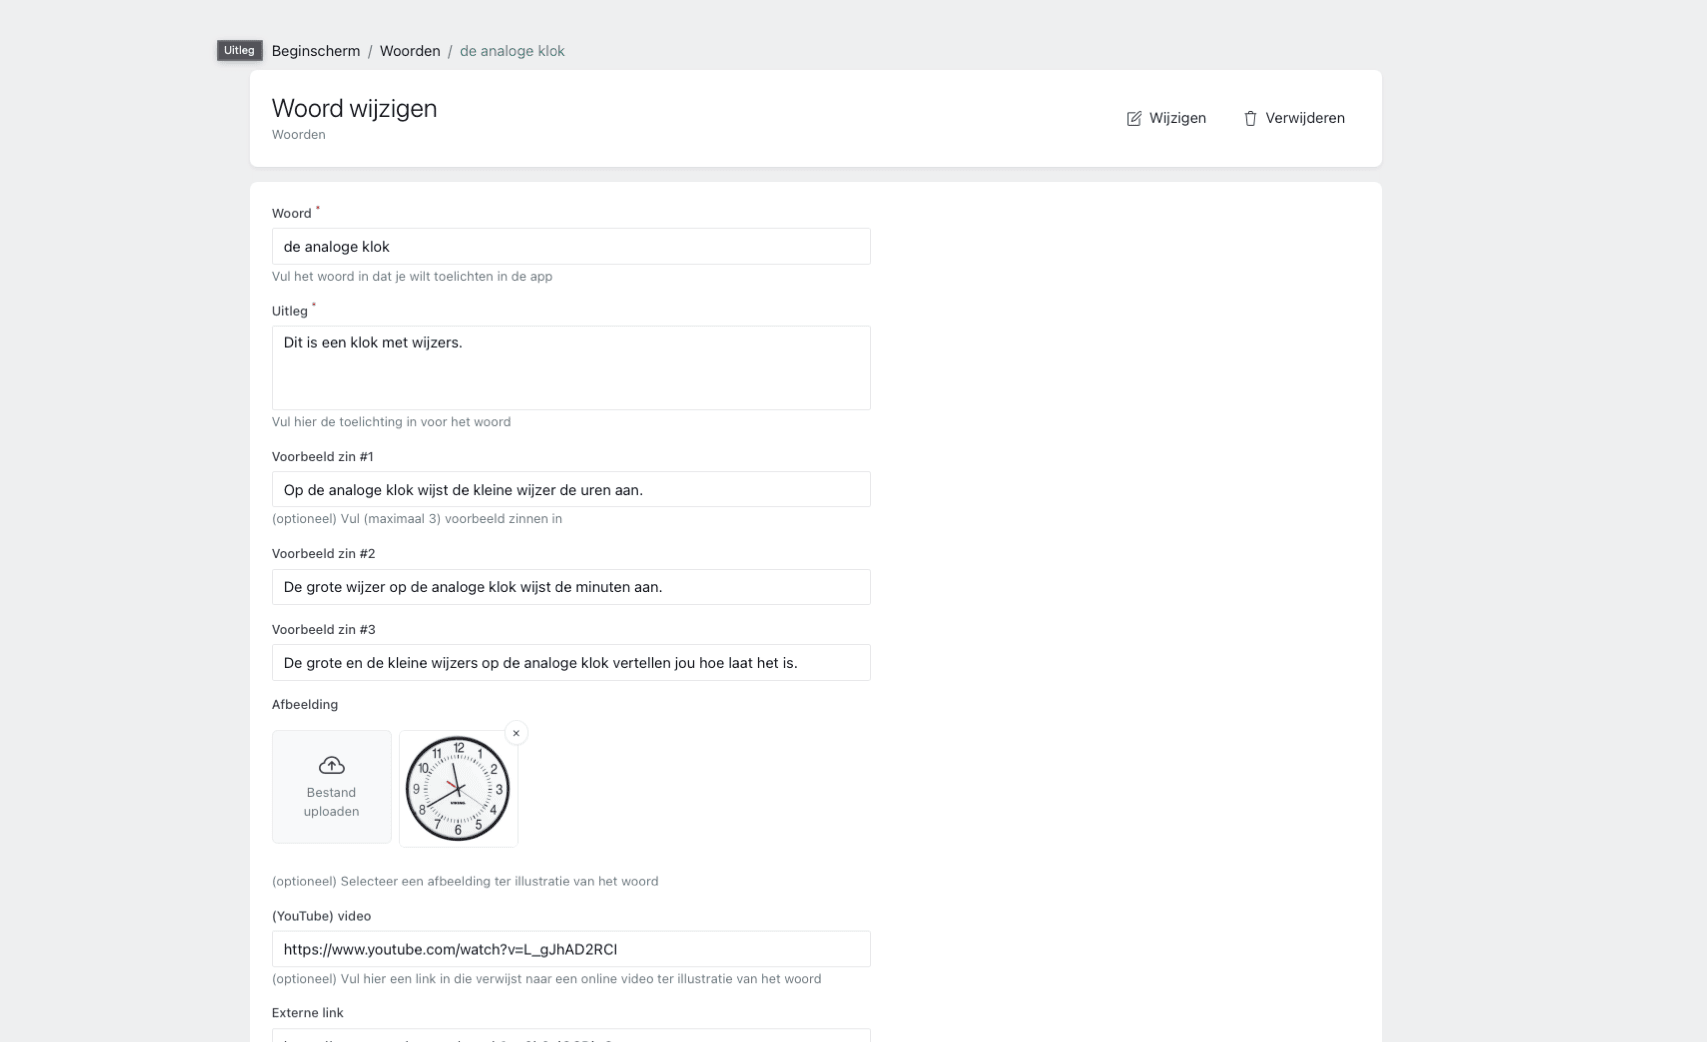Click the Bestand uploaden upload area

click(x=331, y=787)
